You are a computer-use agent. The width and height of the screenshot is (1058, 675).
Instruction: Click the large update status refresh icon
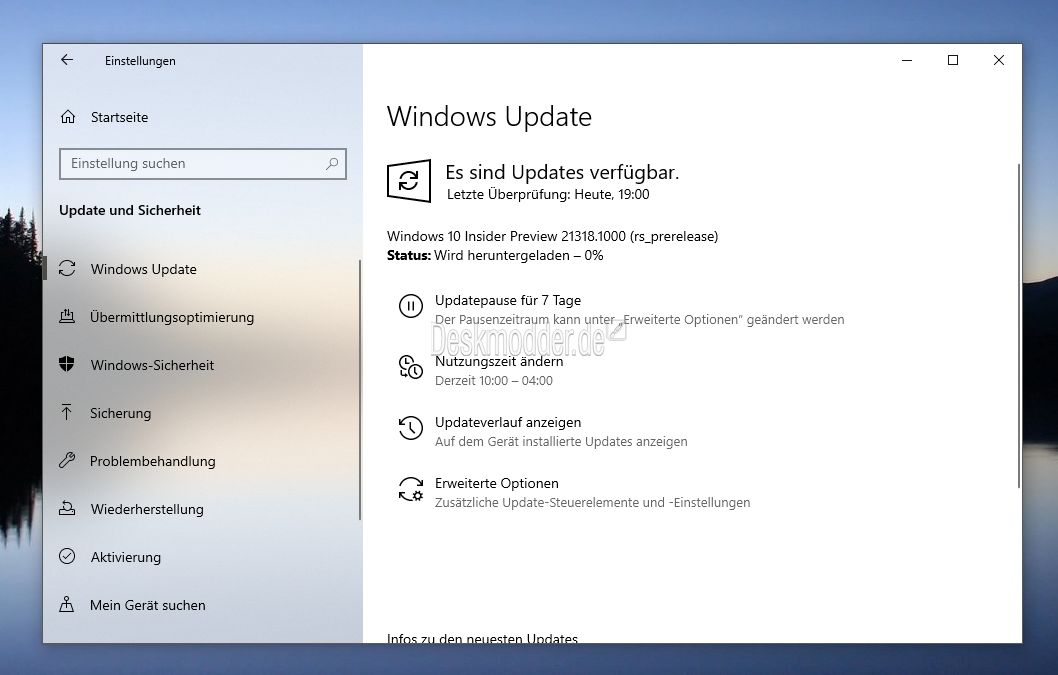(x=409, y=181)
